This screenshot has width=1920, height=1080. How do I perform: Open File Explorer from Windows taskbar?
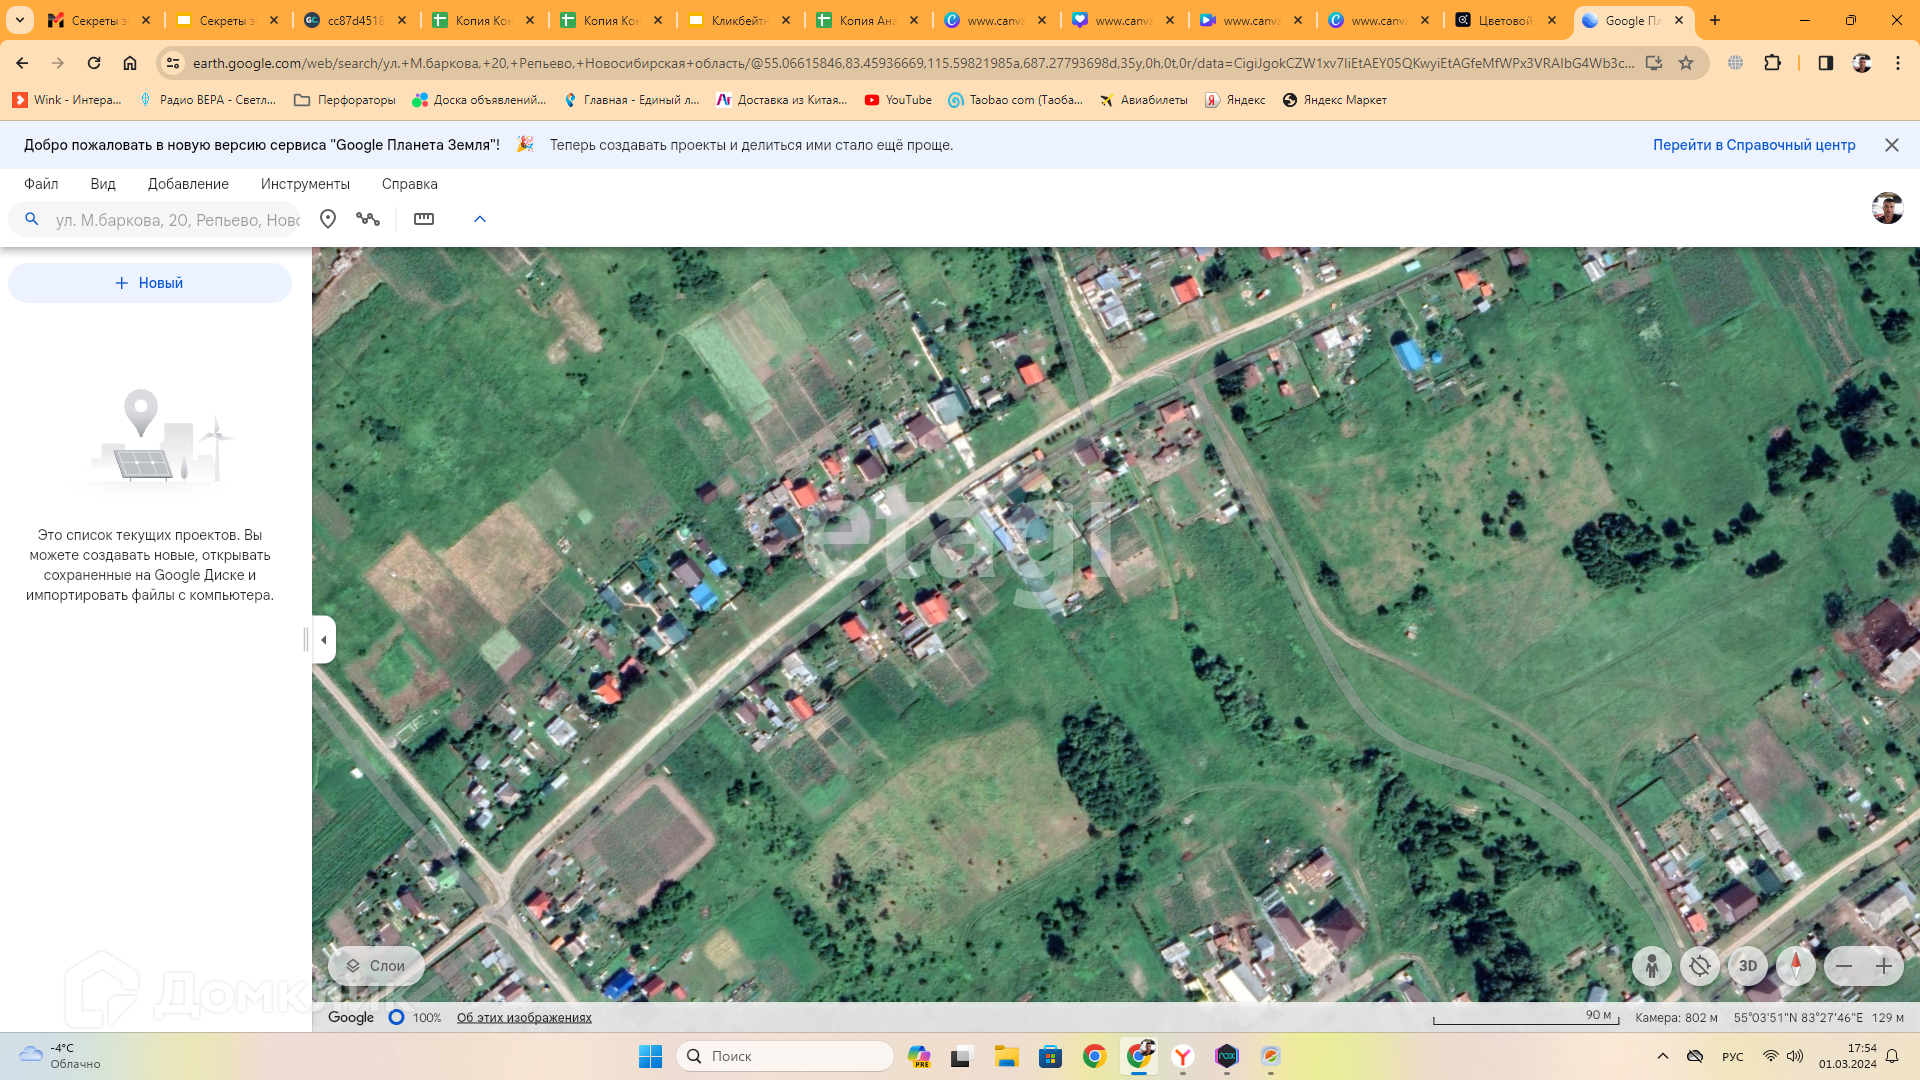click(x=1006, y=1056)
